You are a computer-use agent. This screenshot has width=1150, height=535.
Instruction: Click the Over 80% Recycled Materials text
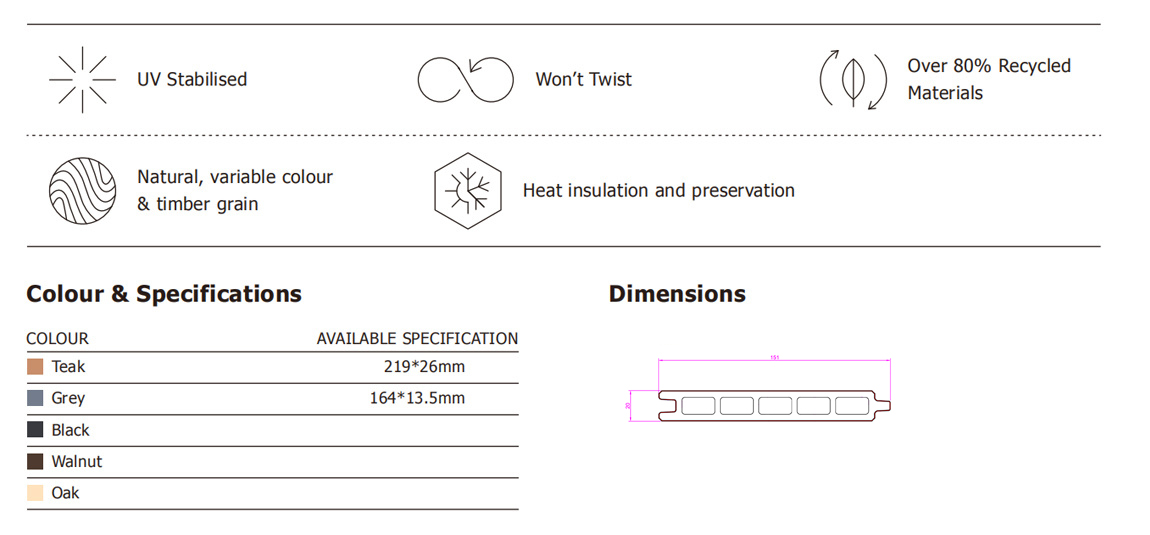[x=988, y=79]
